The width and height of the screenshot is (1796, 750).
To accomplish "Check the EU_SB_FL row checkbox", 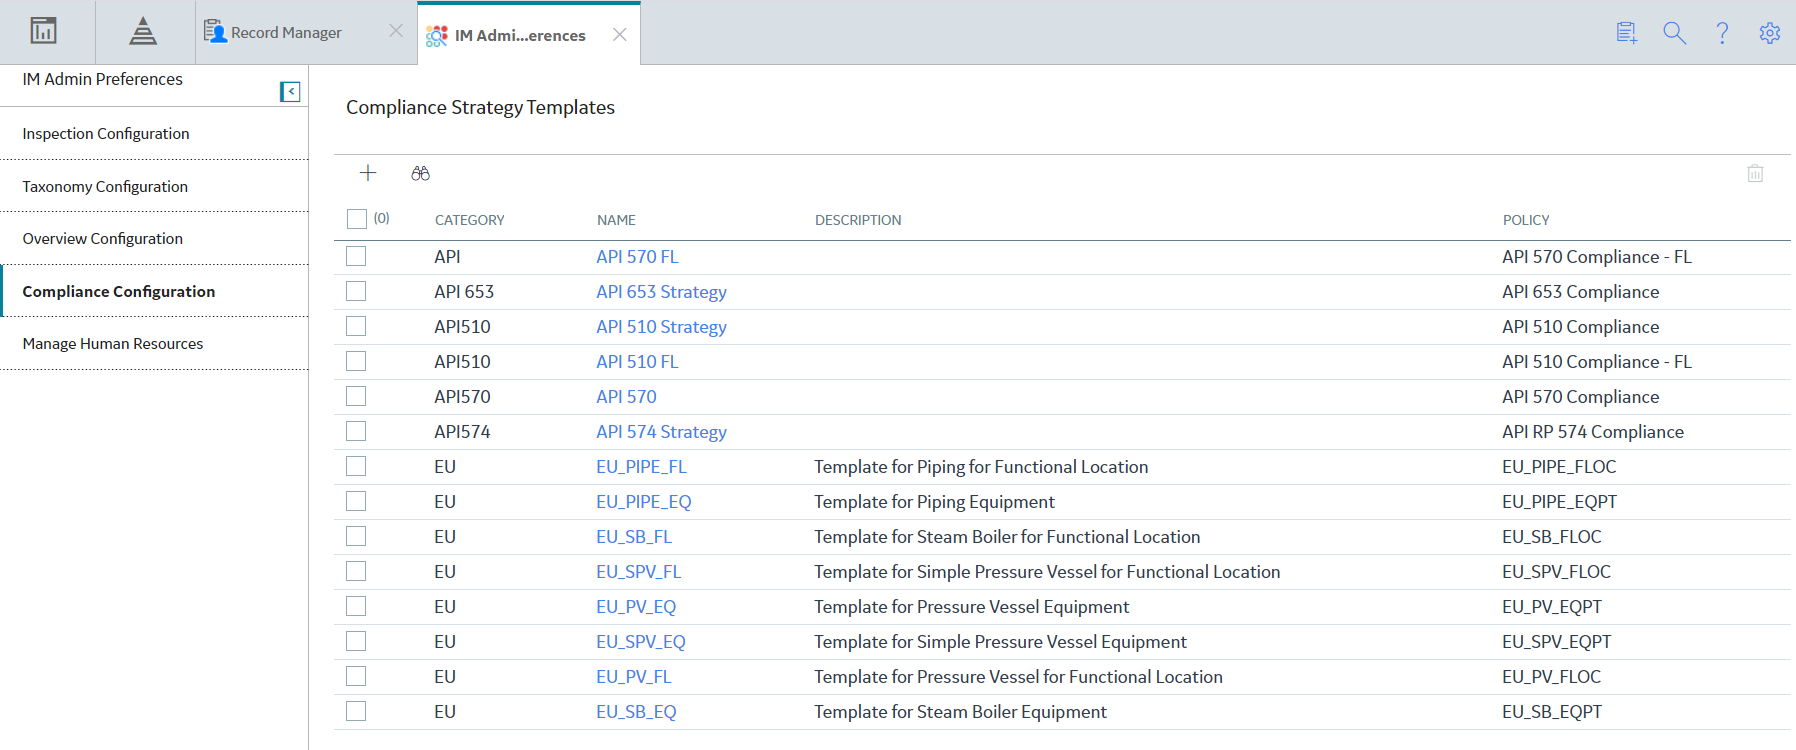I will (356, 537).
